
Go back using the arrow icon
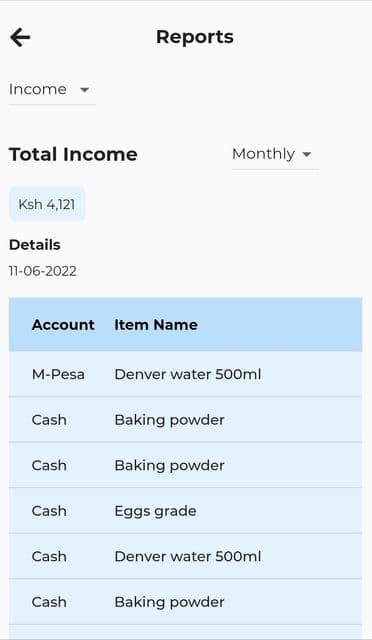[x=20, y=38]
